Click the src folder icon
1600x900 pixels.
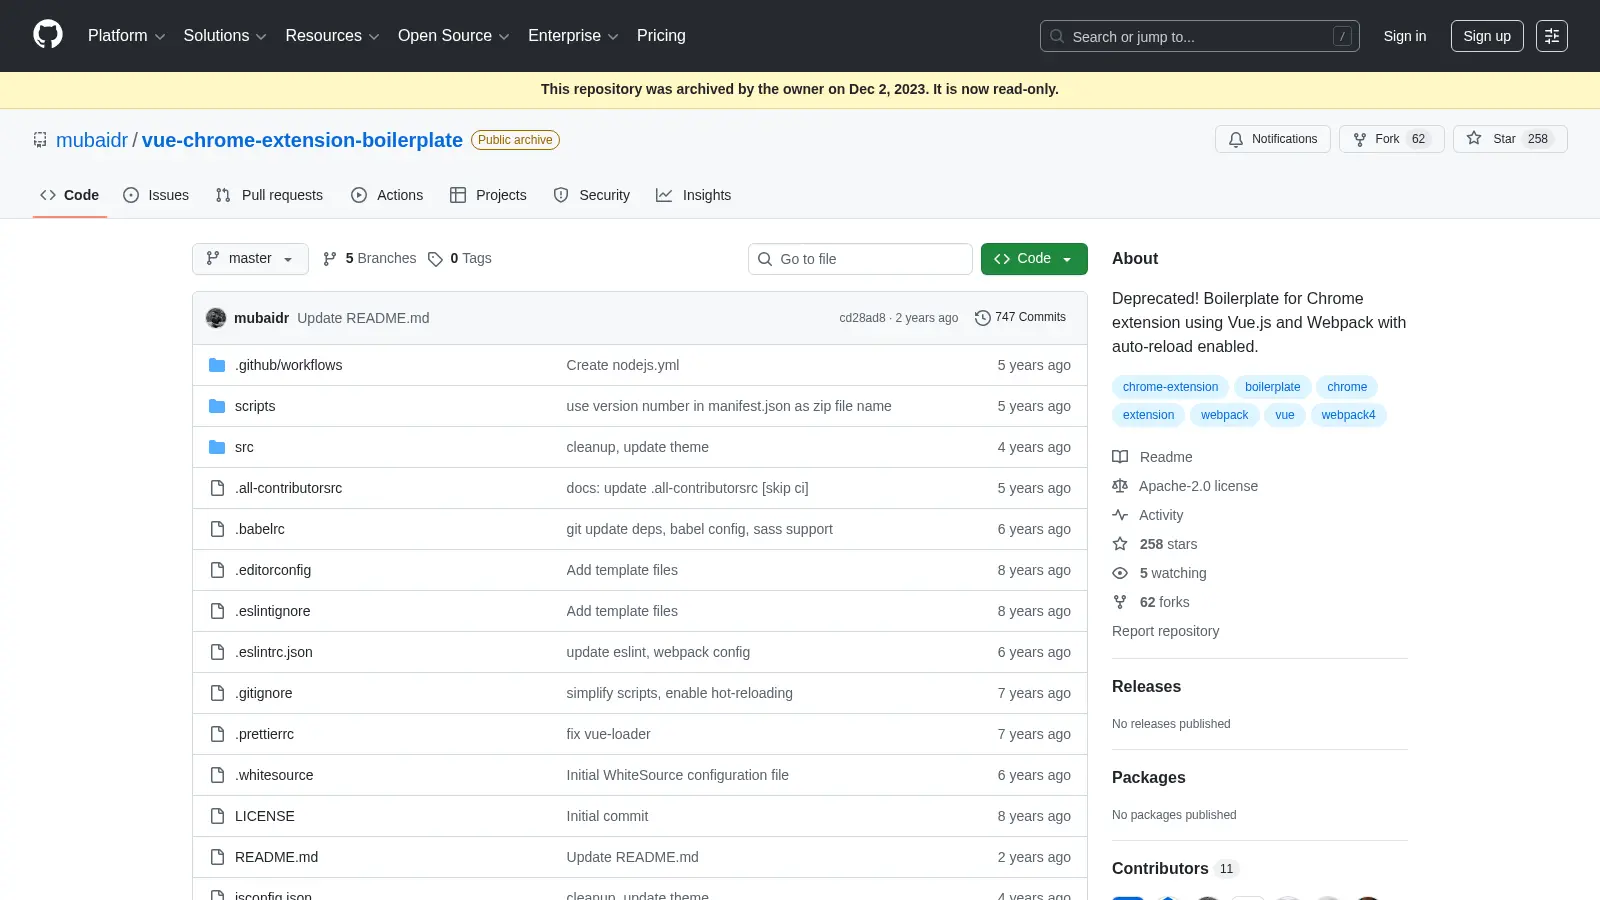click(x=217, y=447)
